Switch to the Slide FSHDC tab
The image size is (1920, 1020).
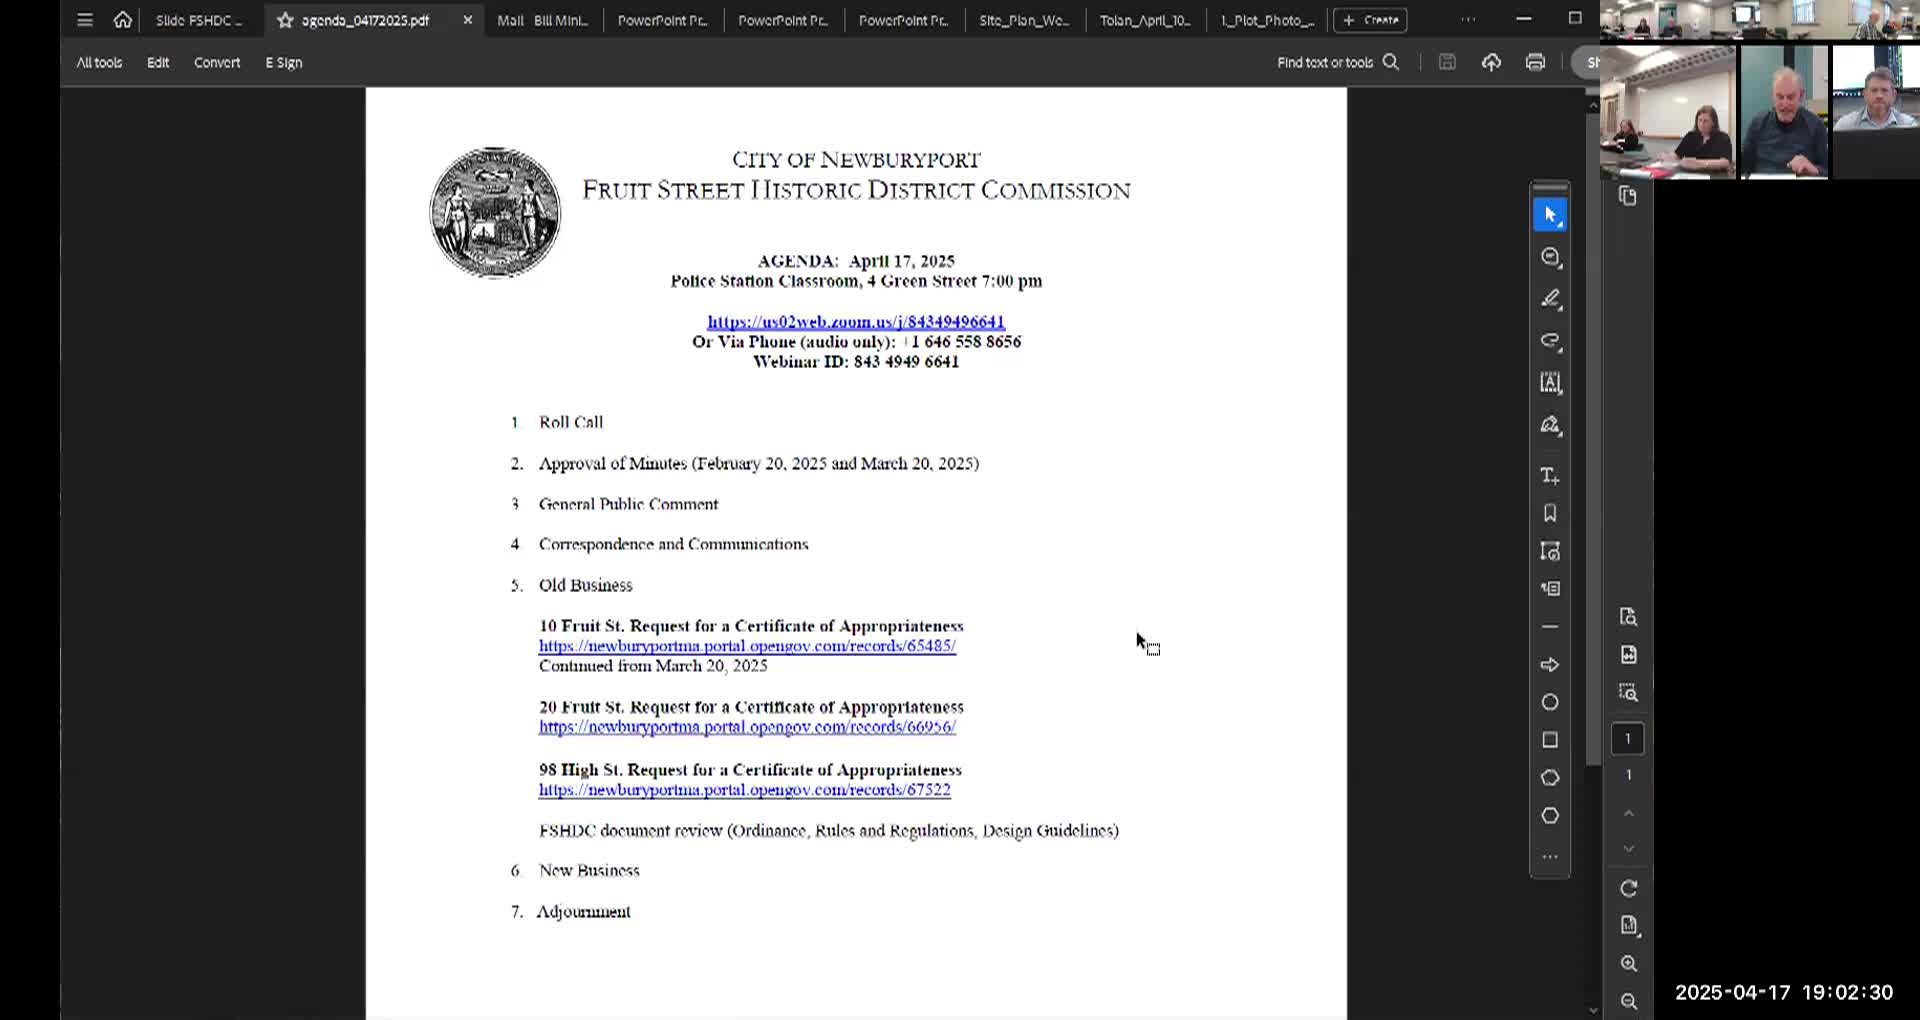click(x=199, y=20)
